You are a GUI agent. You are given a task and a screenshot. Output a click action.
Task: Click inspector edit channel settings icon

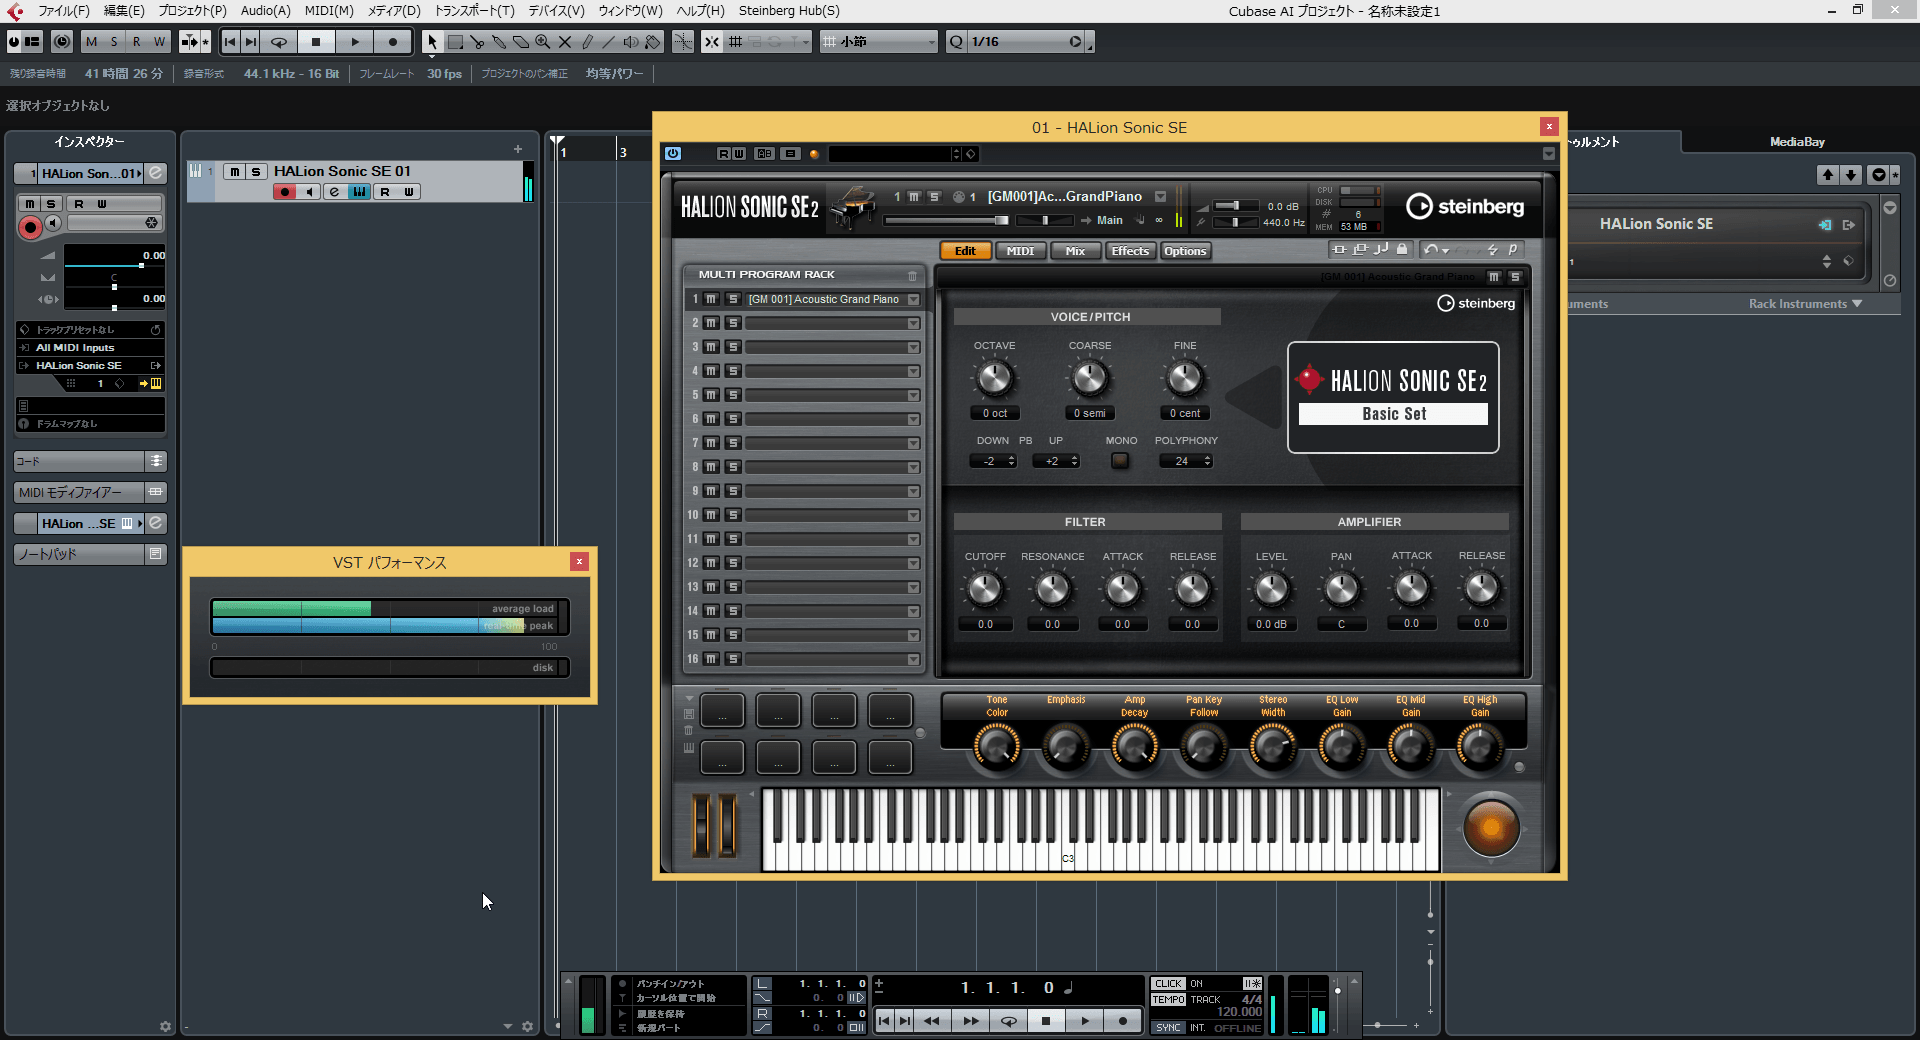point(156,173)
